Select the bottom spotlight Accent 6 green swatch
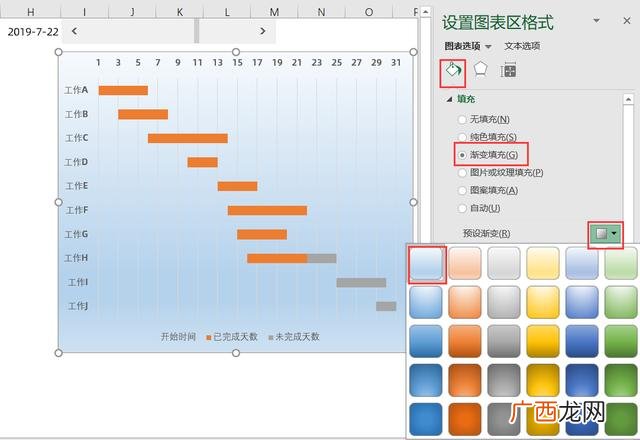Image resolution: width=640 pixels, height=440 pixels. (x=621, y=380)
